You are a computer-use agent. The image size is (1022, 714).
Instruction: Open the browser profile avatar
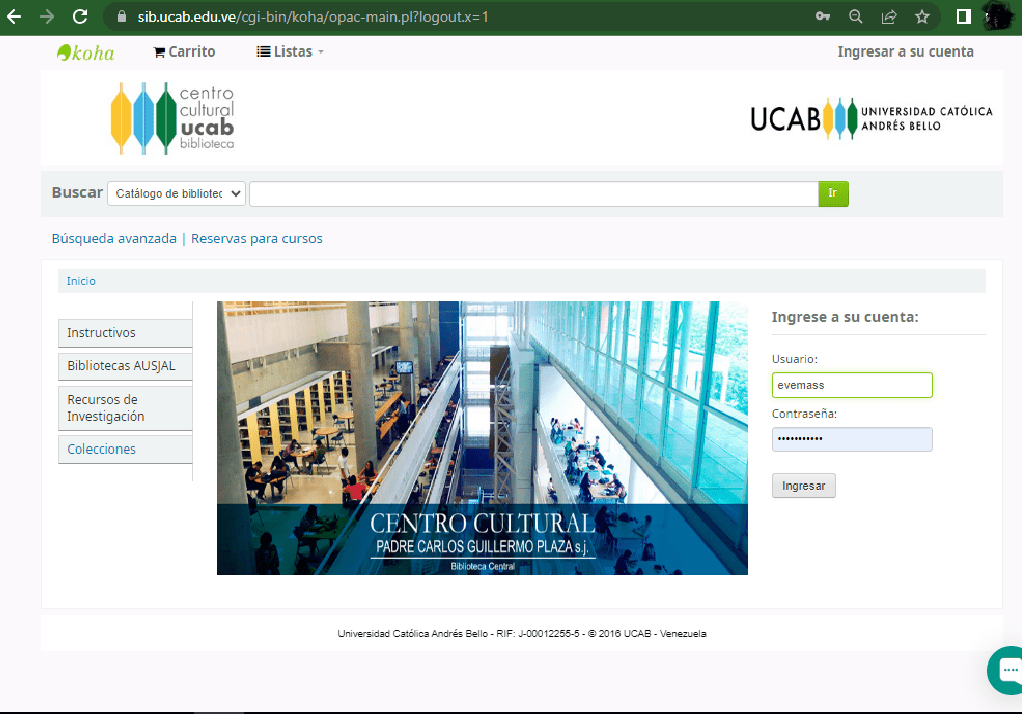(x=997, y=17)
